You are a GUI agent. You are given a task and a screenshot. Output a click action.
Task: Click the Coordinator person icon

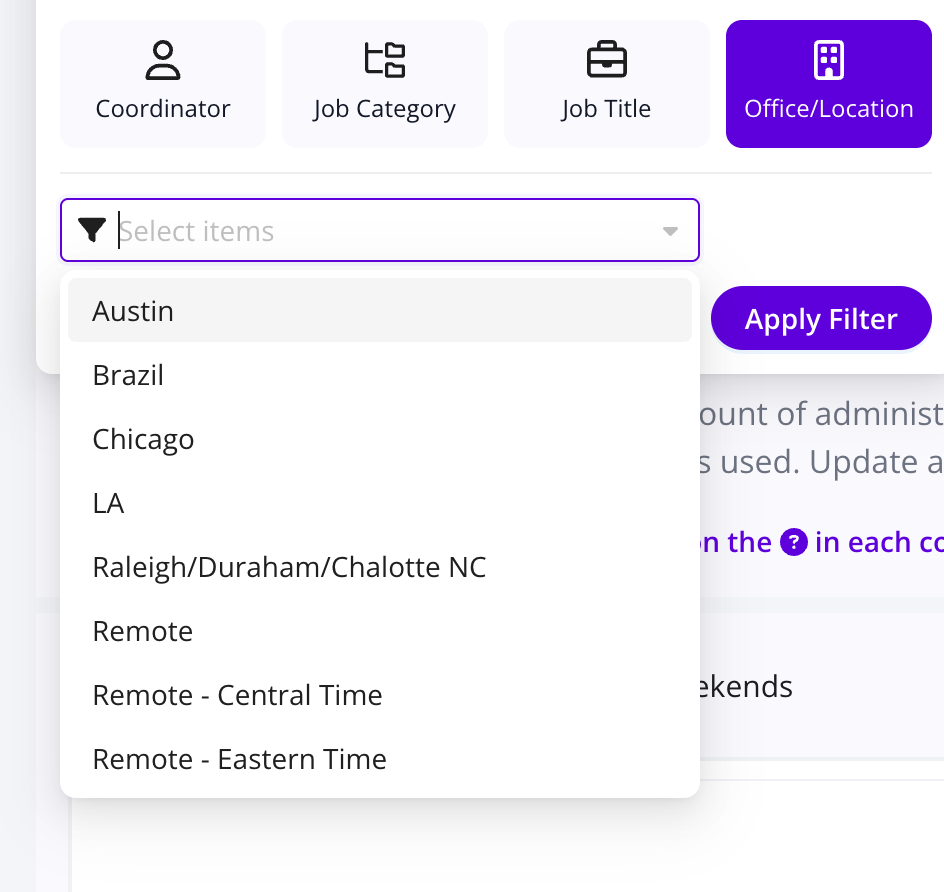[x=163, y=60]
